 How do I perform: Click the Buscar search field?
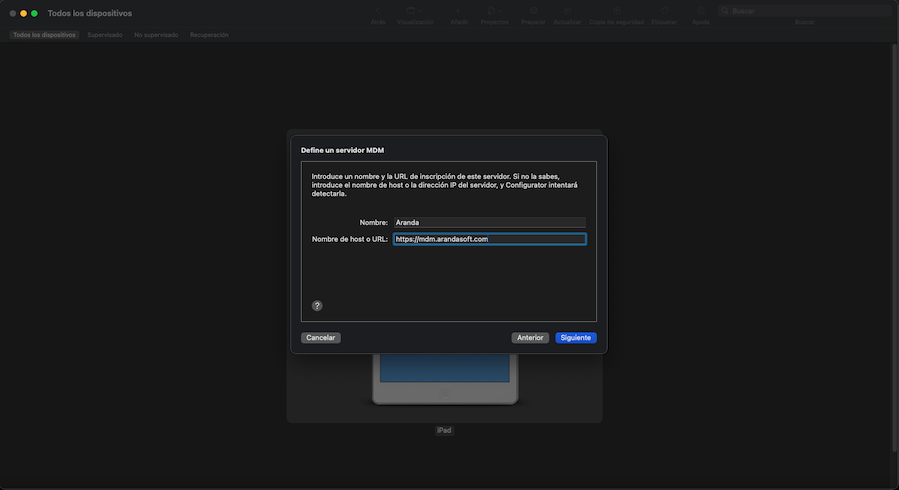(804, 11)
